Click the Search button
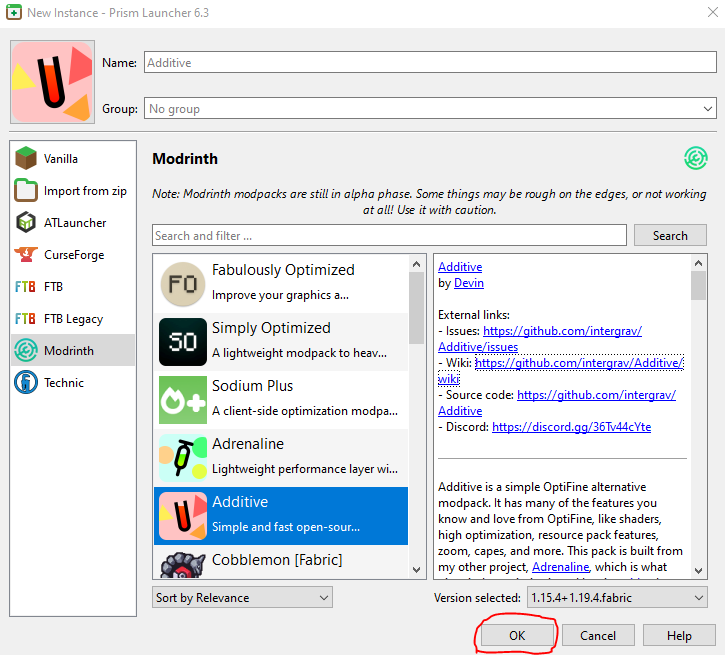Screen dimensions: 725x655 (670, 235)
